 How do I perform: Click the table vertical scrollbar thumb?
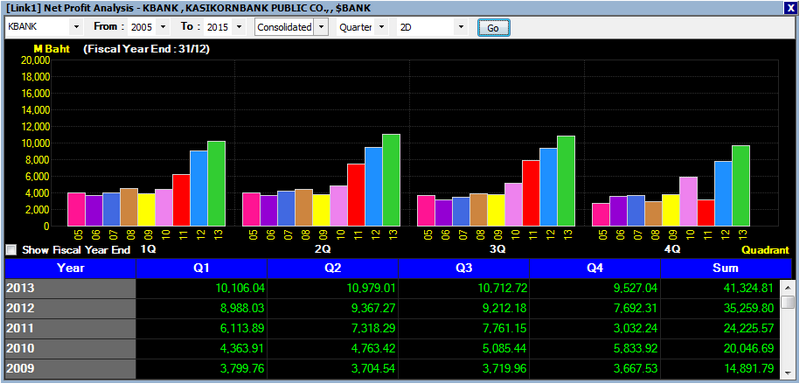tap(788, 303)
